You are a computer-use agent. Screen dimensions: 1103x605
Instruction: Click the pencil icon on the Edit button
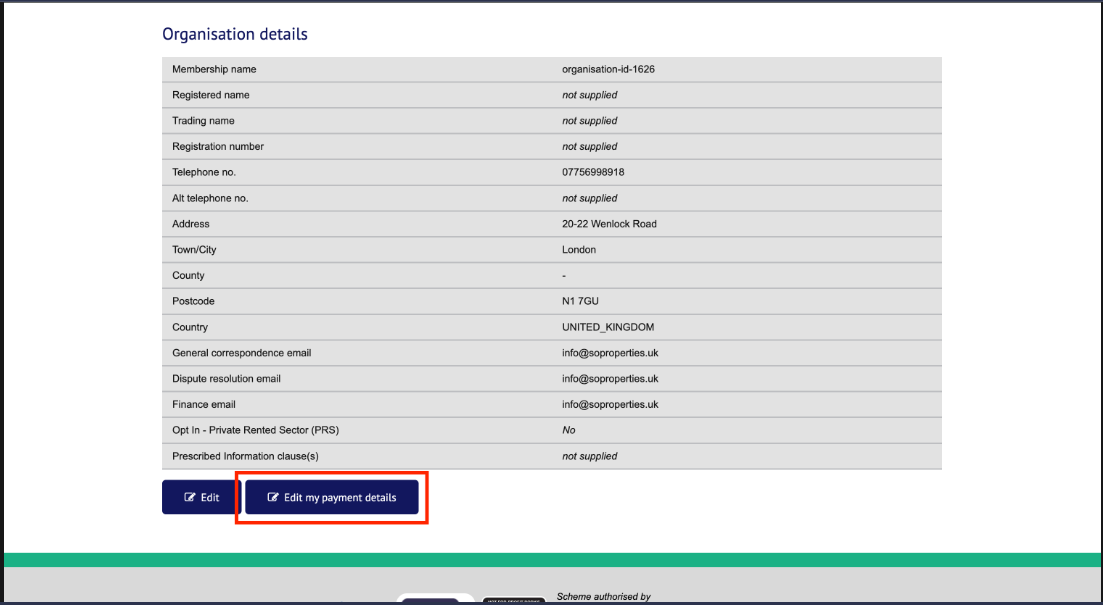point(190,497)
